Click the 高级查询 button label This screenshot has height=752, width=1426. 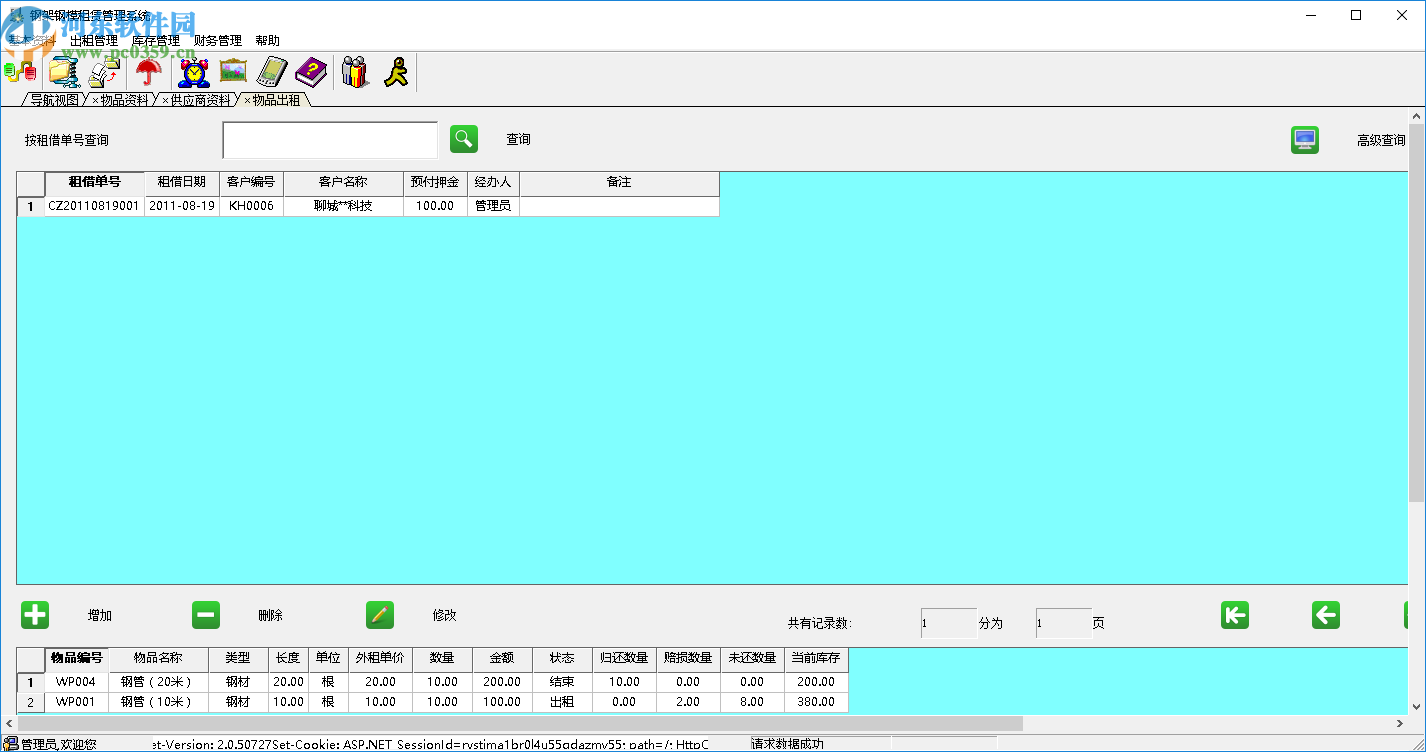[1381, 141]
